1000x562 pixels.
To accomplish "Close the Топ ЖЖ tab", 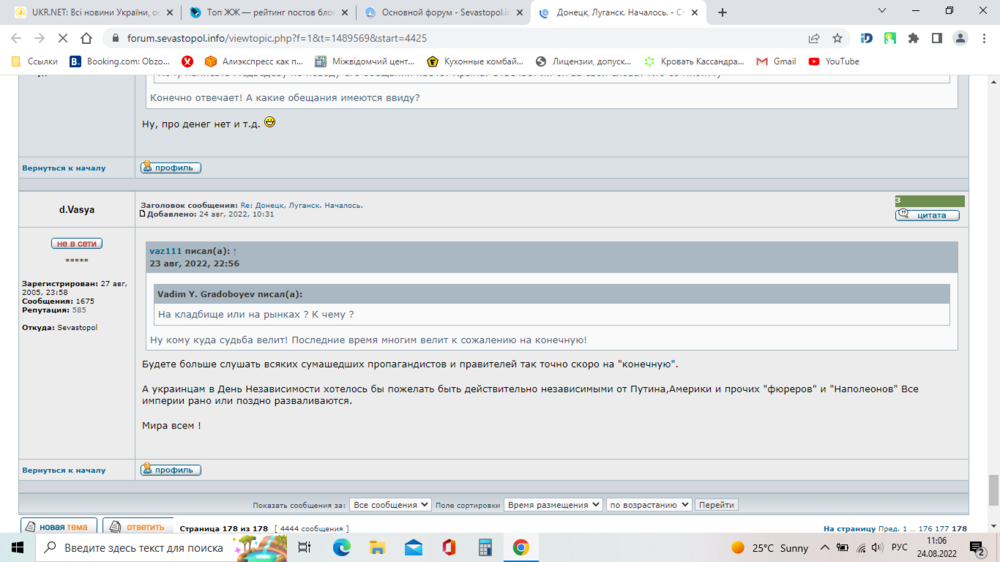I will (x=345, y=12).
